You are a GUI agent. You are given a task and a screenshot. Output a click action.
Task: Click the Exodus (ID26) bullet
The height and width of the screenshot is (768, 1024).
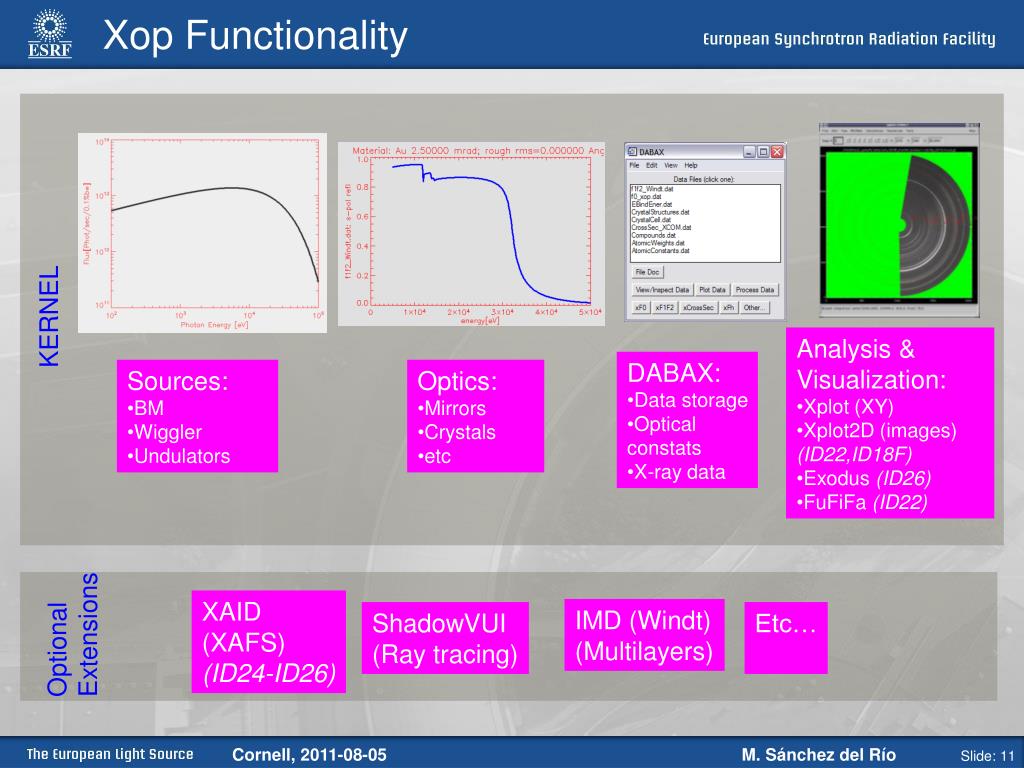tap(864, 478)
